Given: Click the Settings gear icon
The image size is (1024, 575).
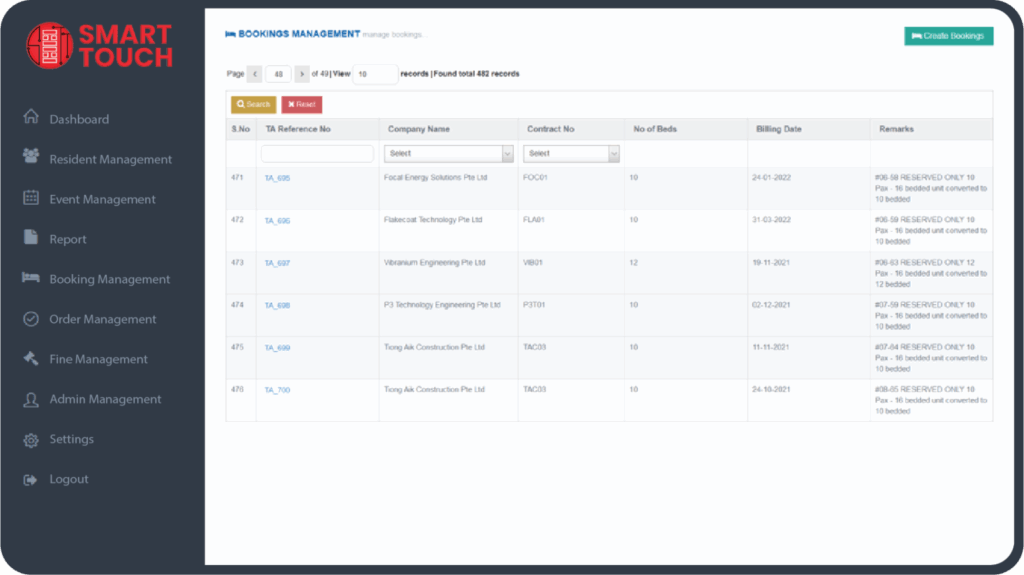Looking at the screenshot, I should (31, 440).
